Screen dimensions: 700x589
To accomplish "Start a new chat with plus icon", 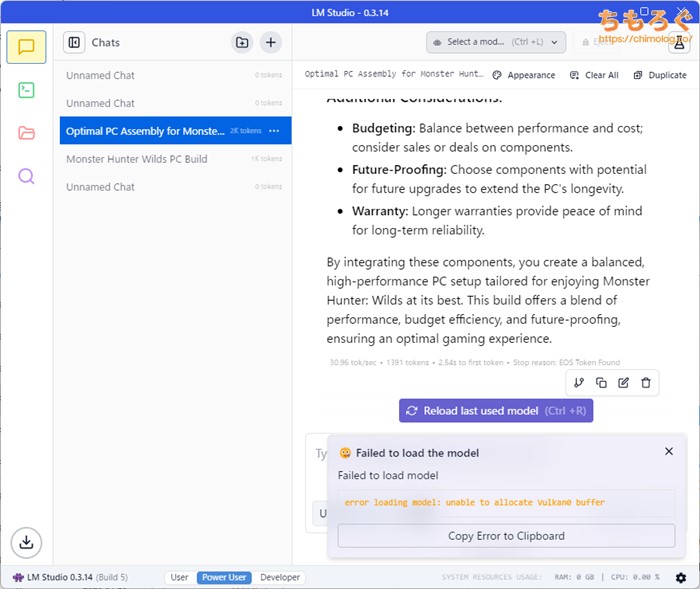I will click(271, 42).
